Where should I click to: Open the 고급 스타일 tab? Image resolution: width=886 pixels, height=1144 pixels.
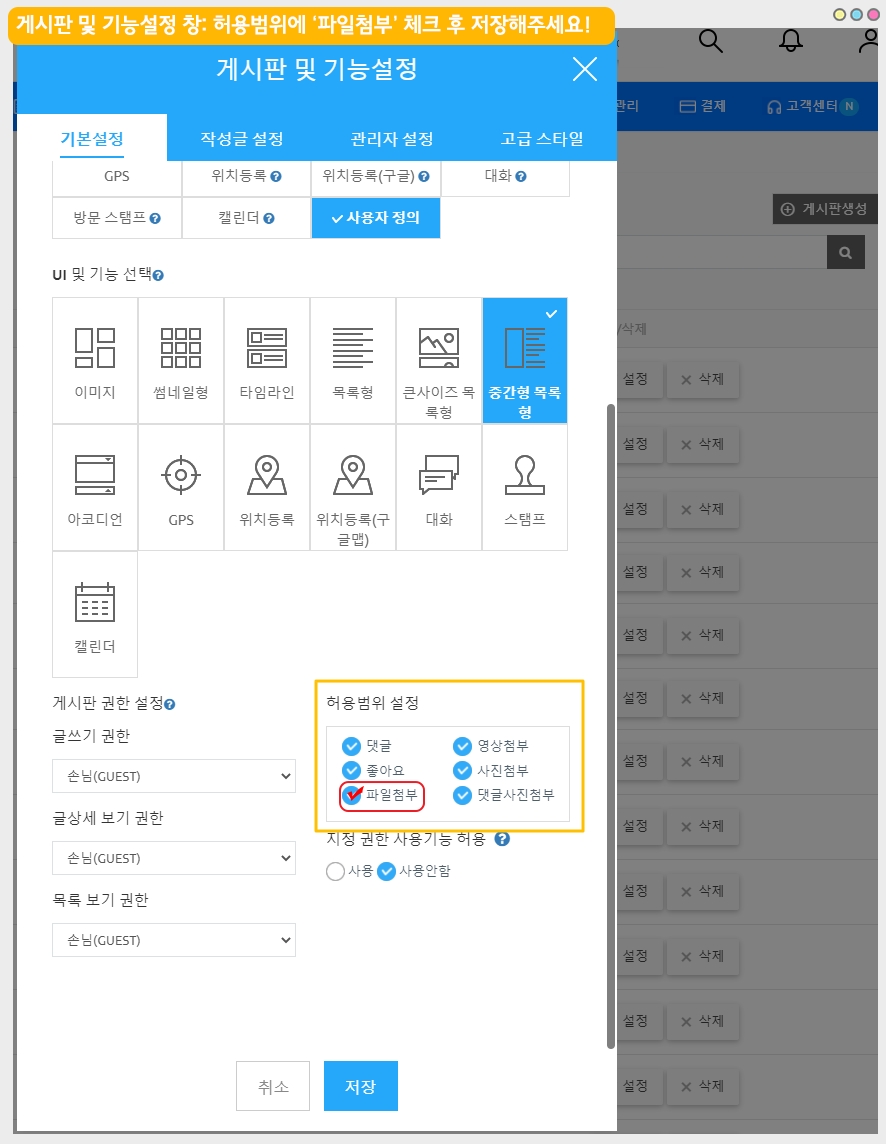tap(542, 139)
